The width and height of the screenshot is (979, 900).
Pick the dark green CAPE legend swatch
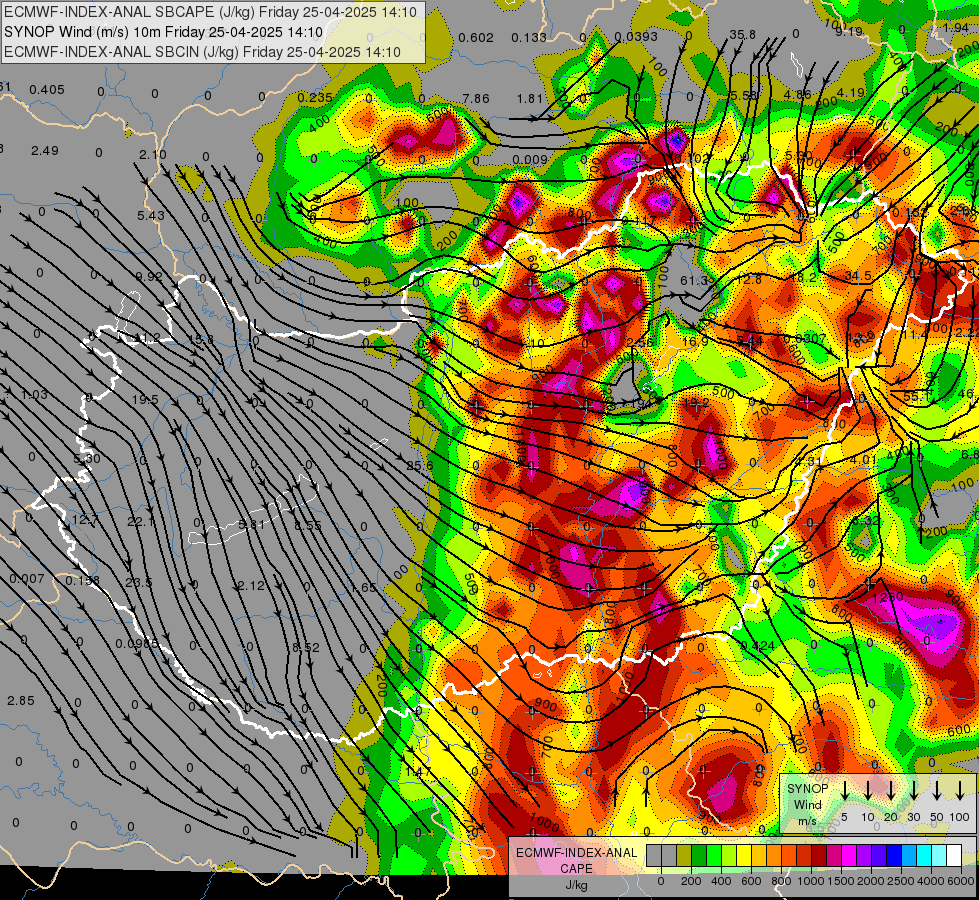699,855
